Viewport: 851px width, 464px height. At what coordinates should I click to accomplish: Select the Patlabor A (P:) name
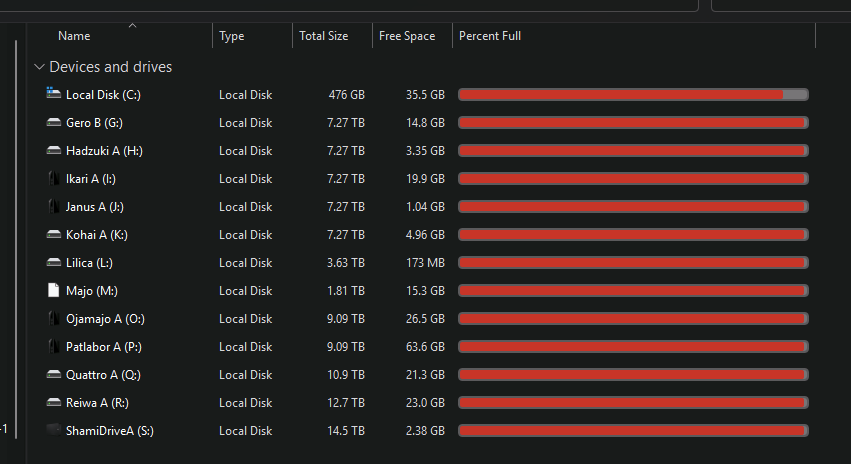coord(104,347)
